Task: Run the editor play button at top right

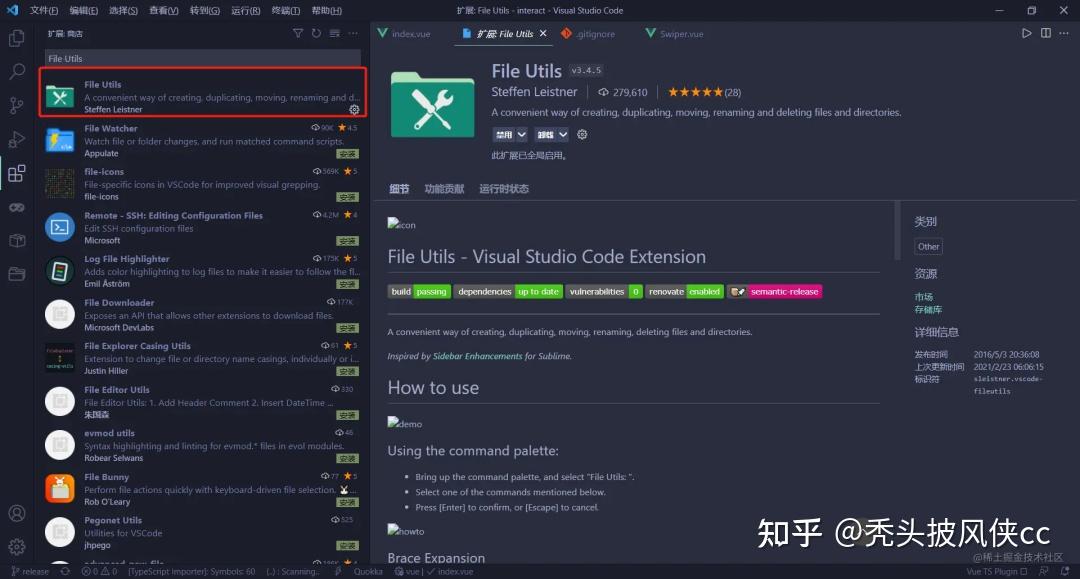Action: point(1026,33)
